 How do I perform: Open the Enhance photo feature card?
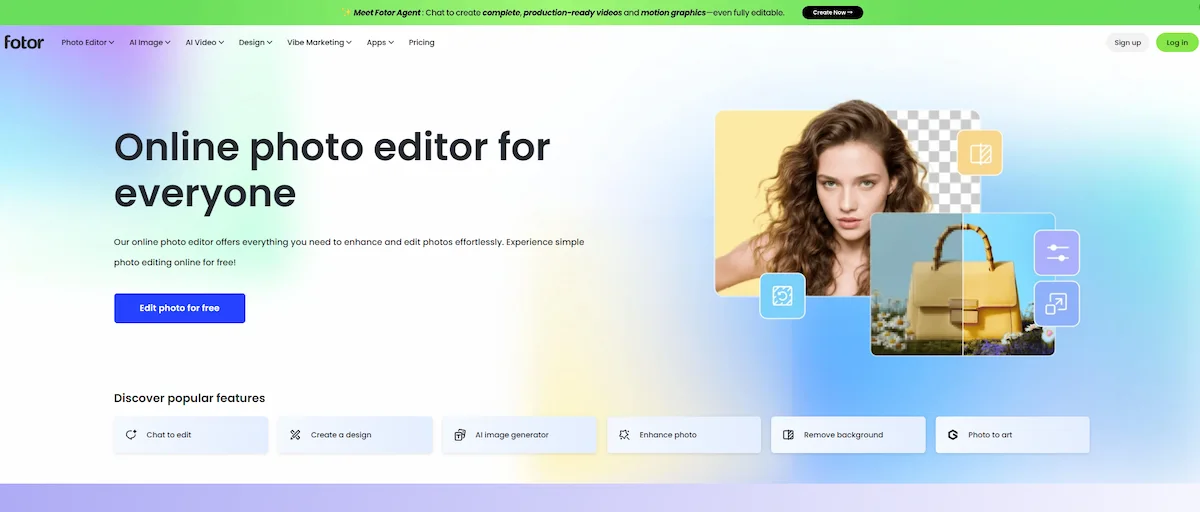click(684, 435)
